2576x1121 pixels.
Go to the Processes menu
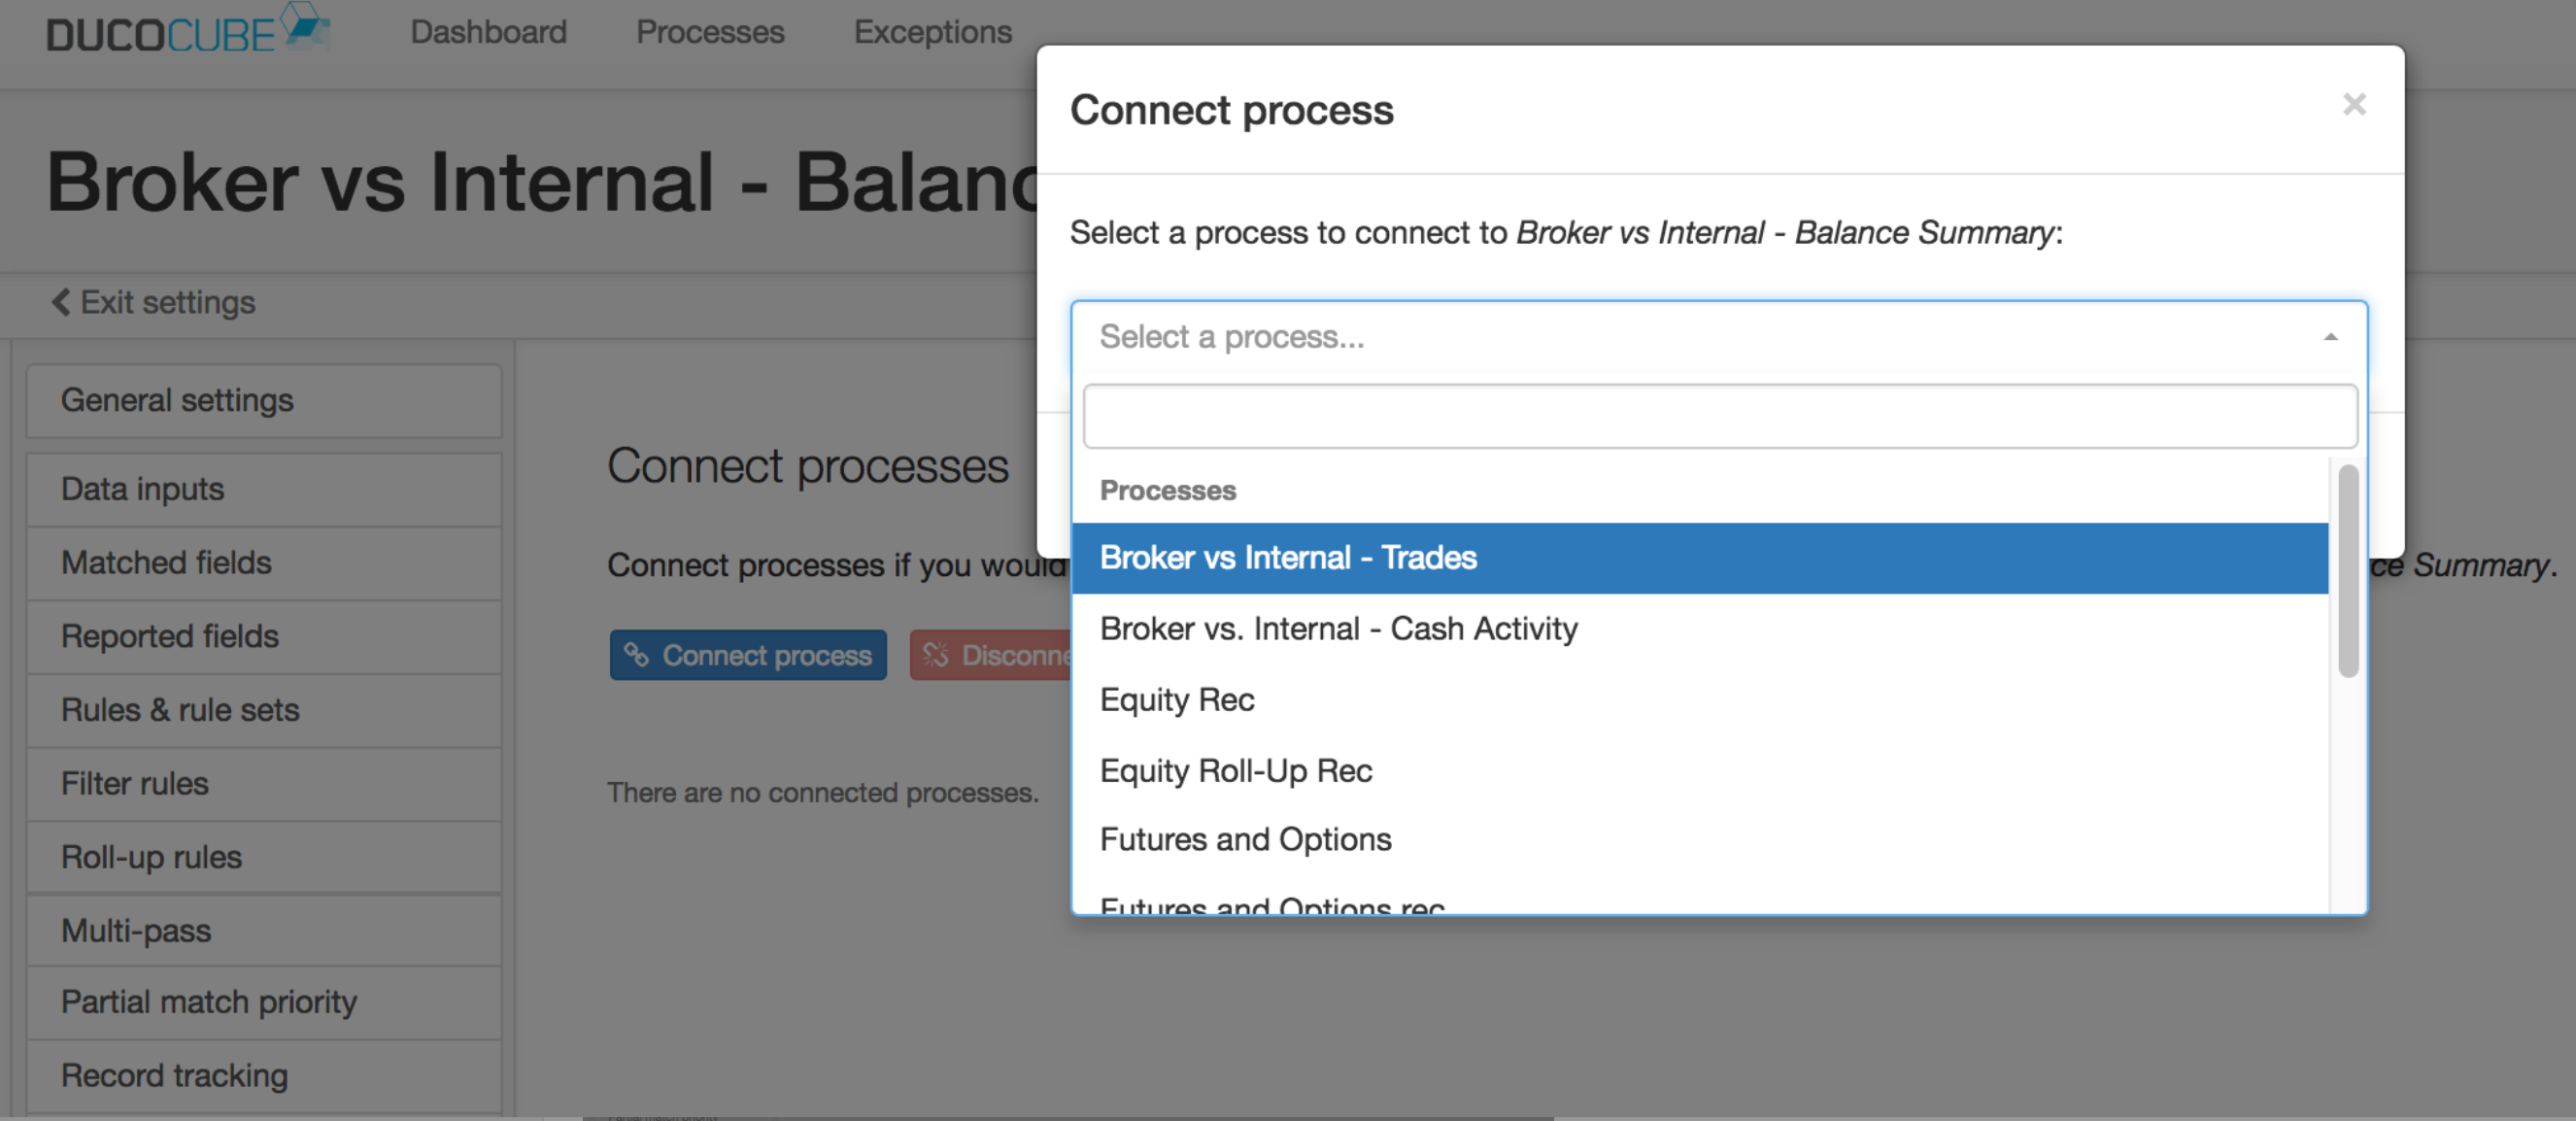pyautogui.click(x=710, y=32)
